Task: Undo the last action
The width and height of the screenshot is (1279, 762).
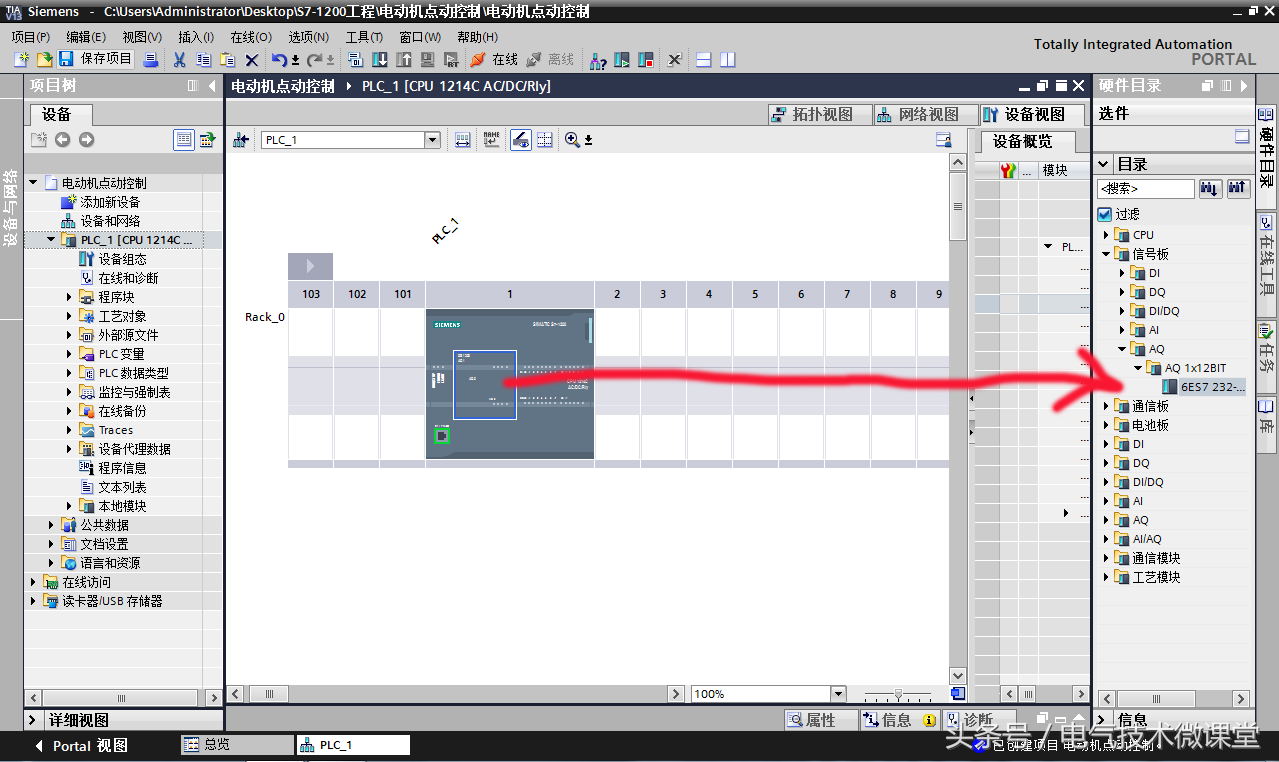Action: point(280,59)
